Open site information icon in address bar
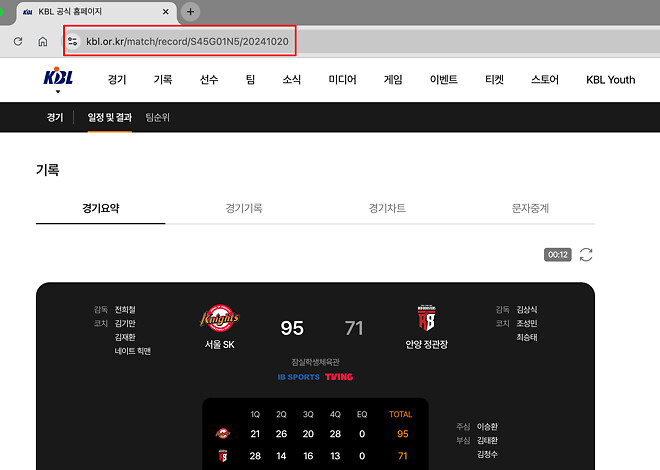The height and width of the screenshot is (470, 660). tap(72, 41)
